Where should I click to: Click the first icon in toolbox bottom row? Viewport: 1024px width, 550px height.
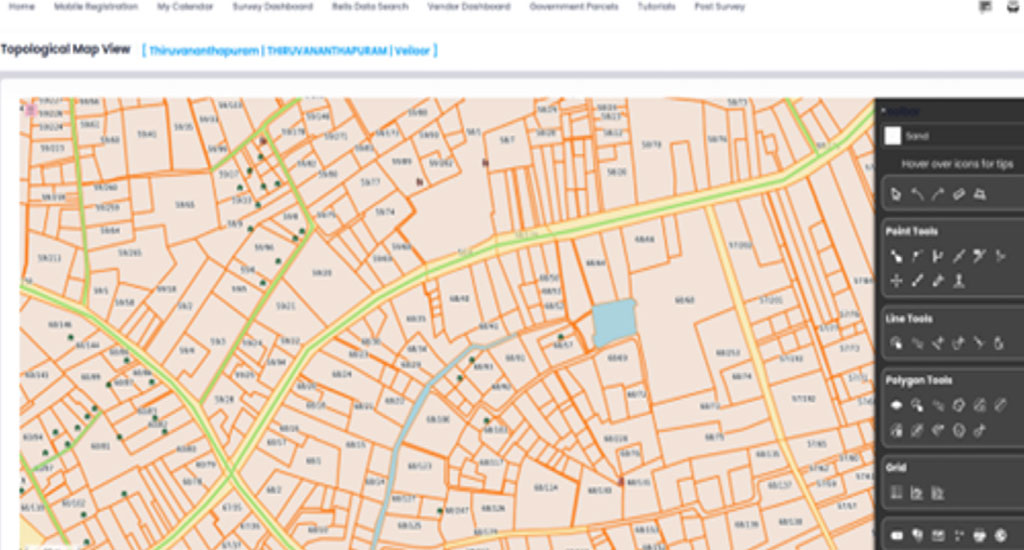click(x=896, y=536)
